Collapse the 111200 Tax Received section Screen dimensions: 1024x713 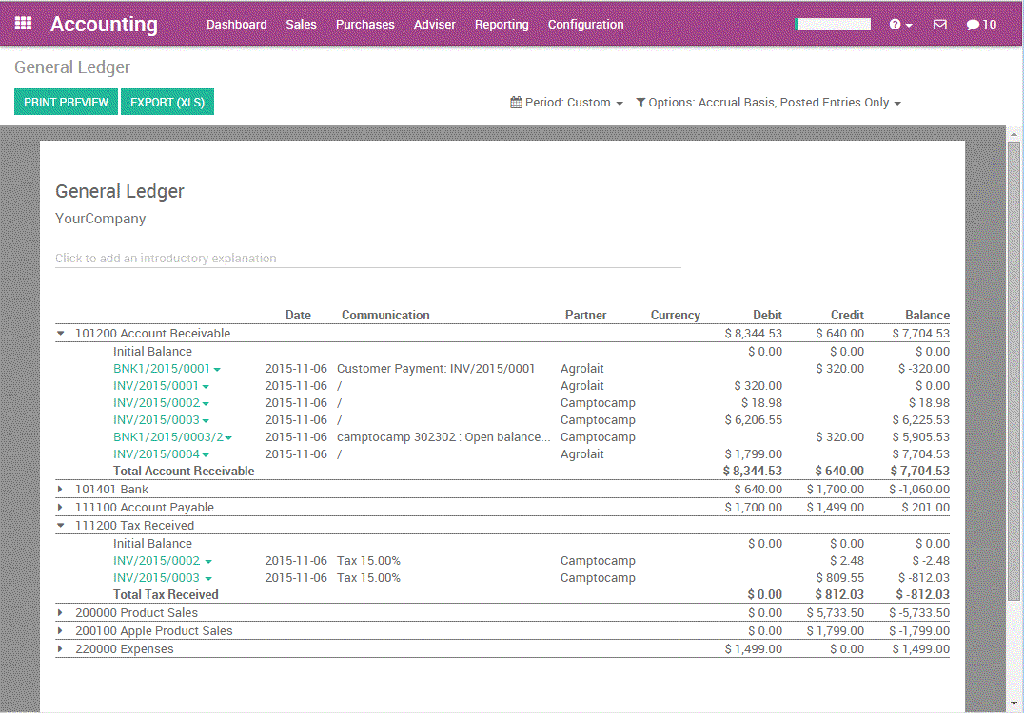[x=61, y=525]
